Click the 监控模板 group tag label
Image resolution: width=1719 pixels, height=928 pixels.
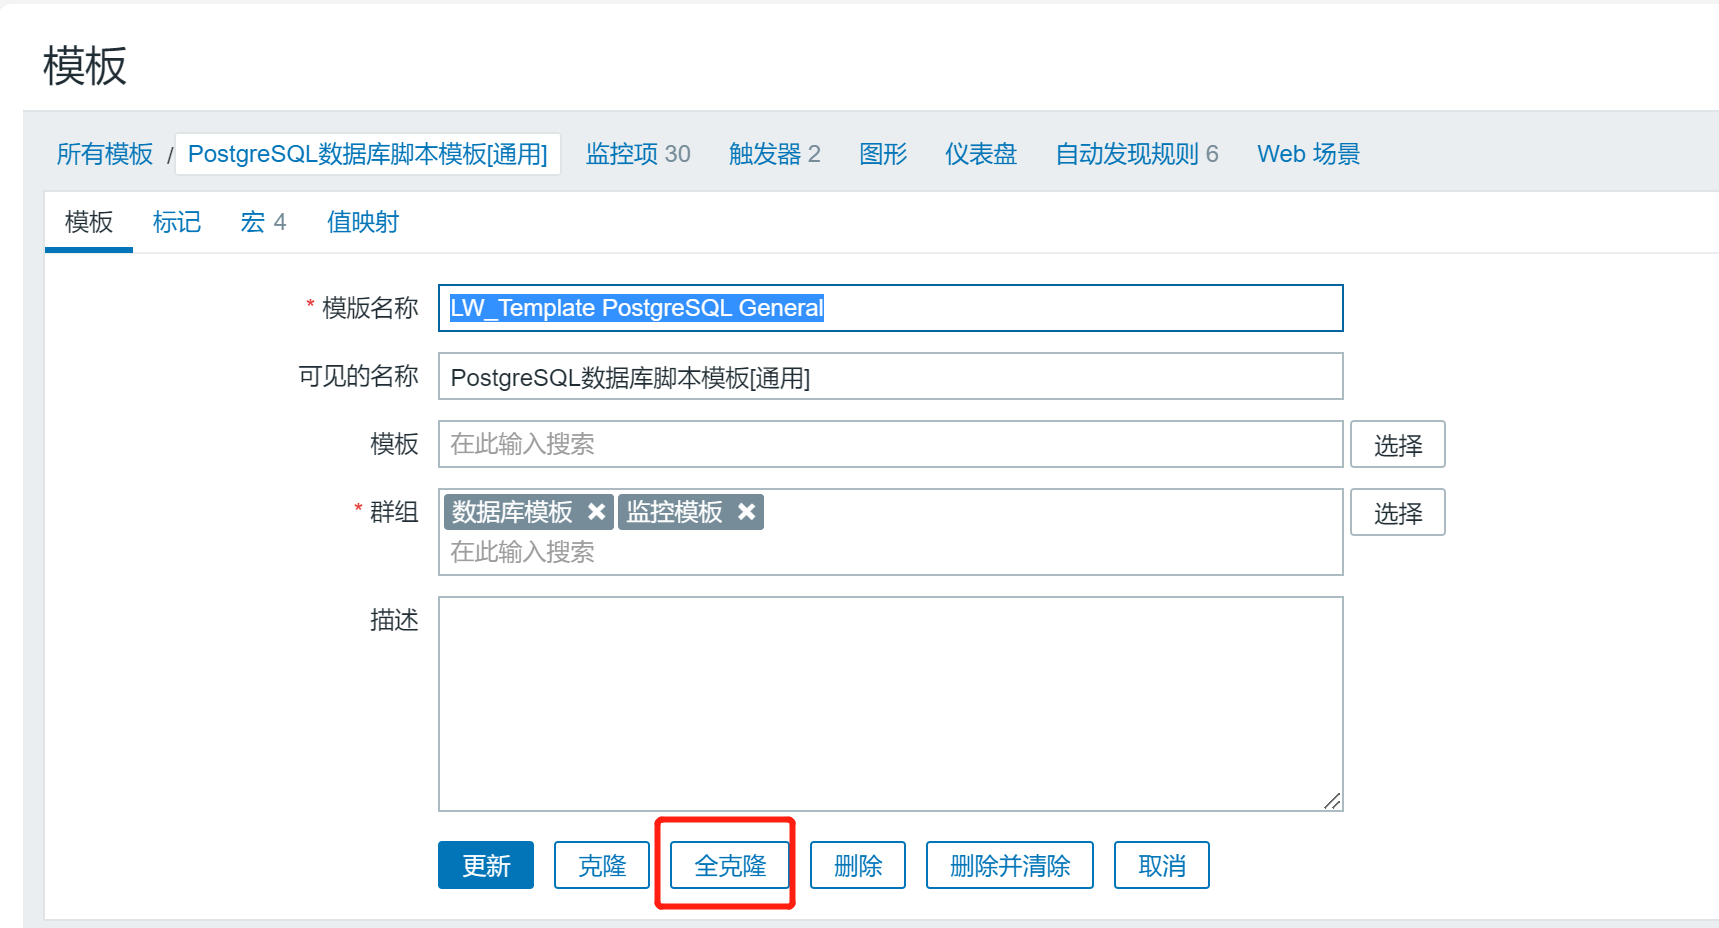click(x=675, y=512)
